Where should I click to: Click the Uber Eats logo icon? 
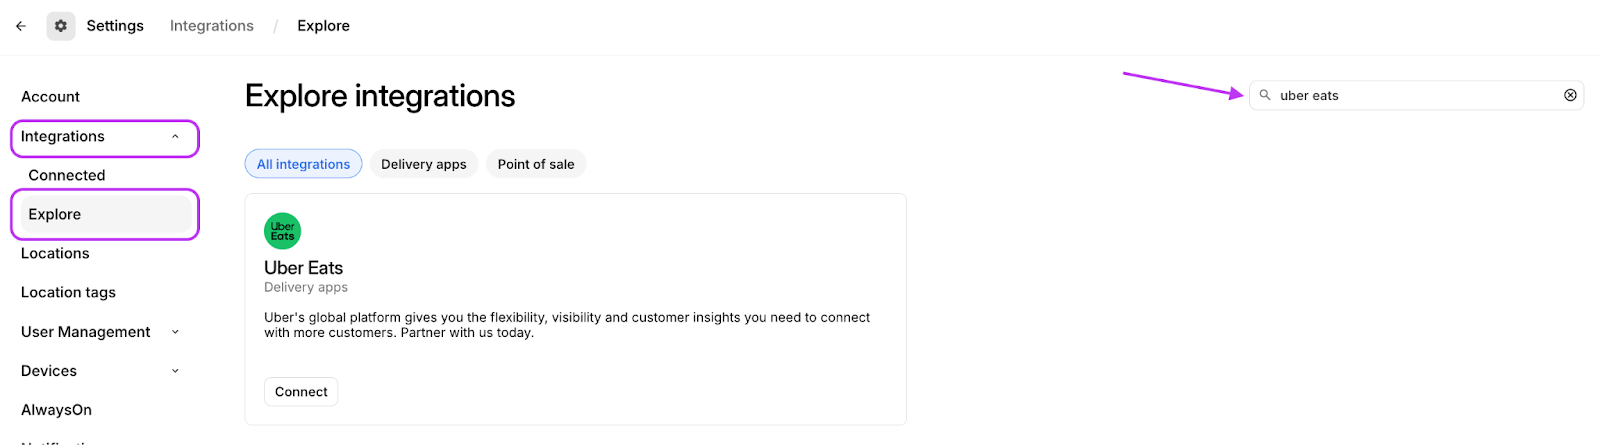click(282, 231)
